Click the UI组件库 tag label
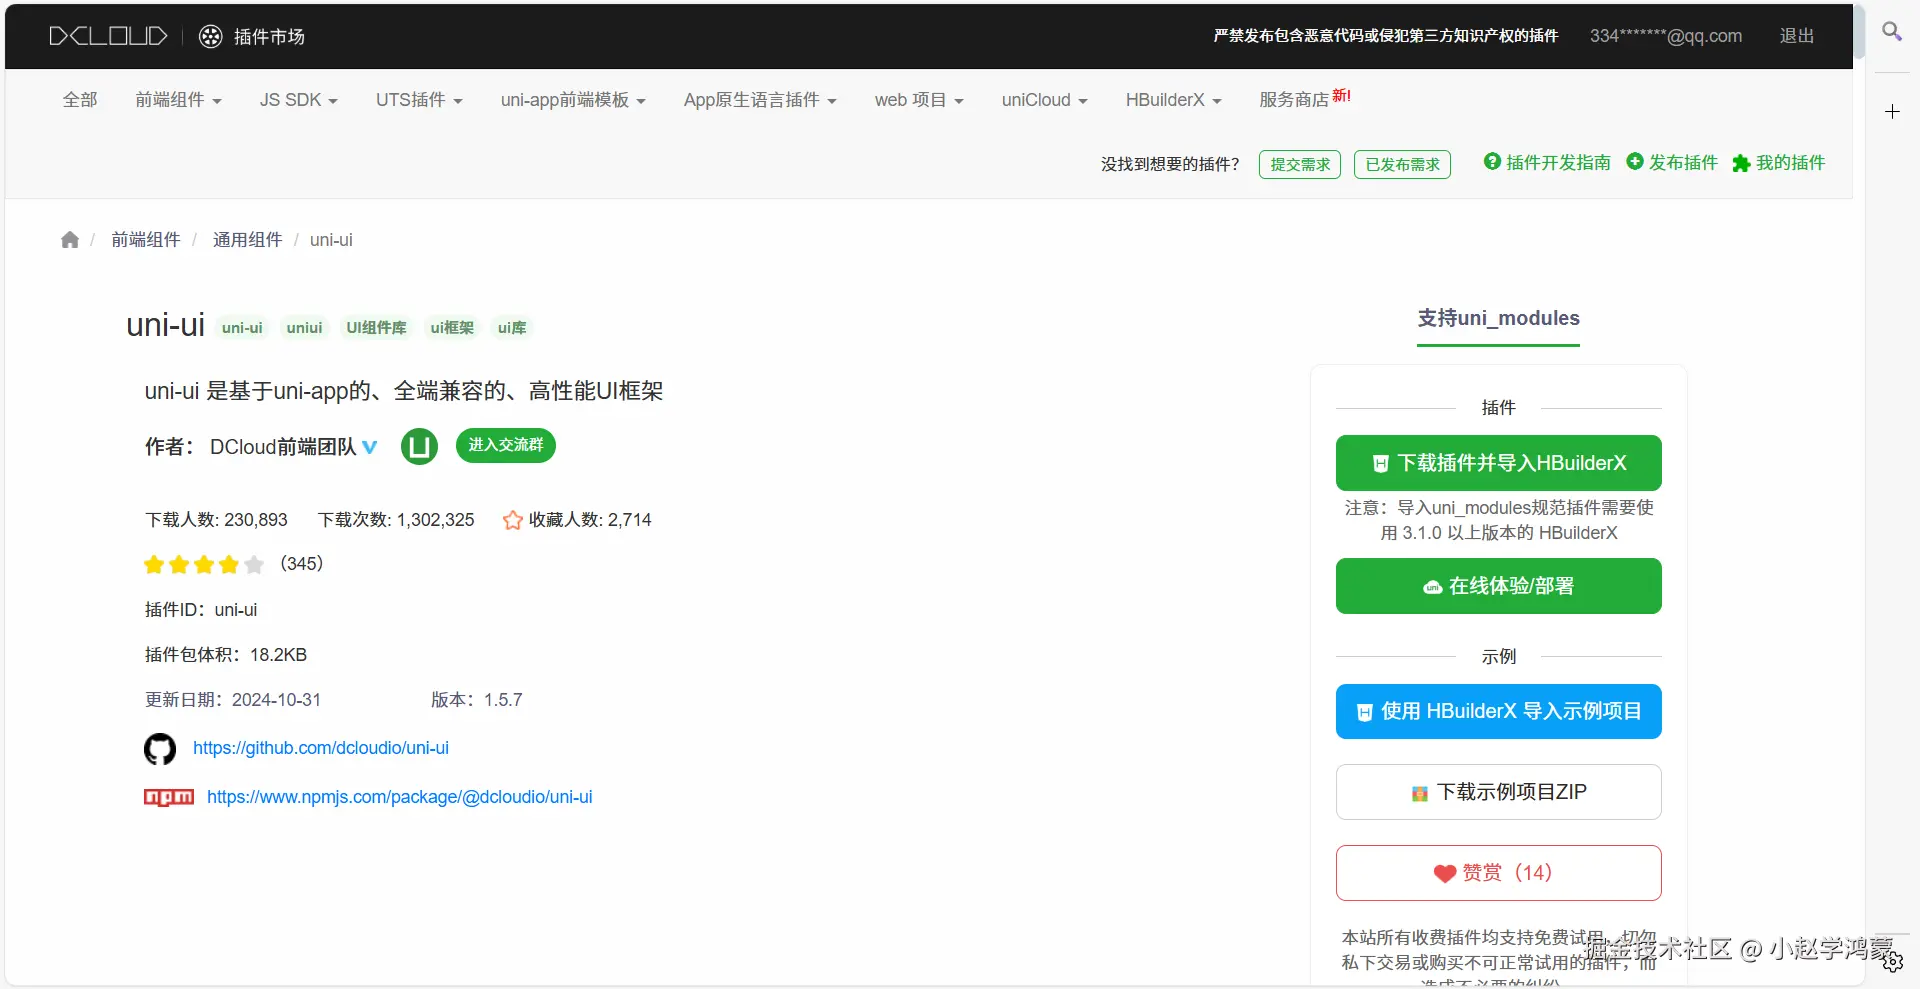 click(x=376, y=328)
